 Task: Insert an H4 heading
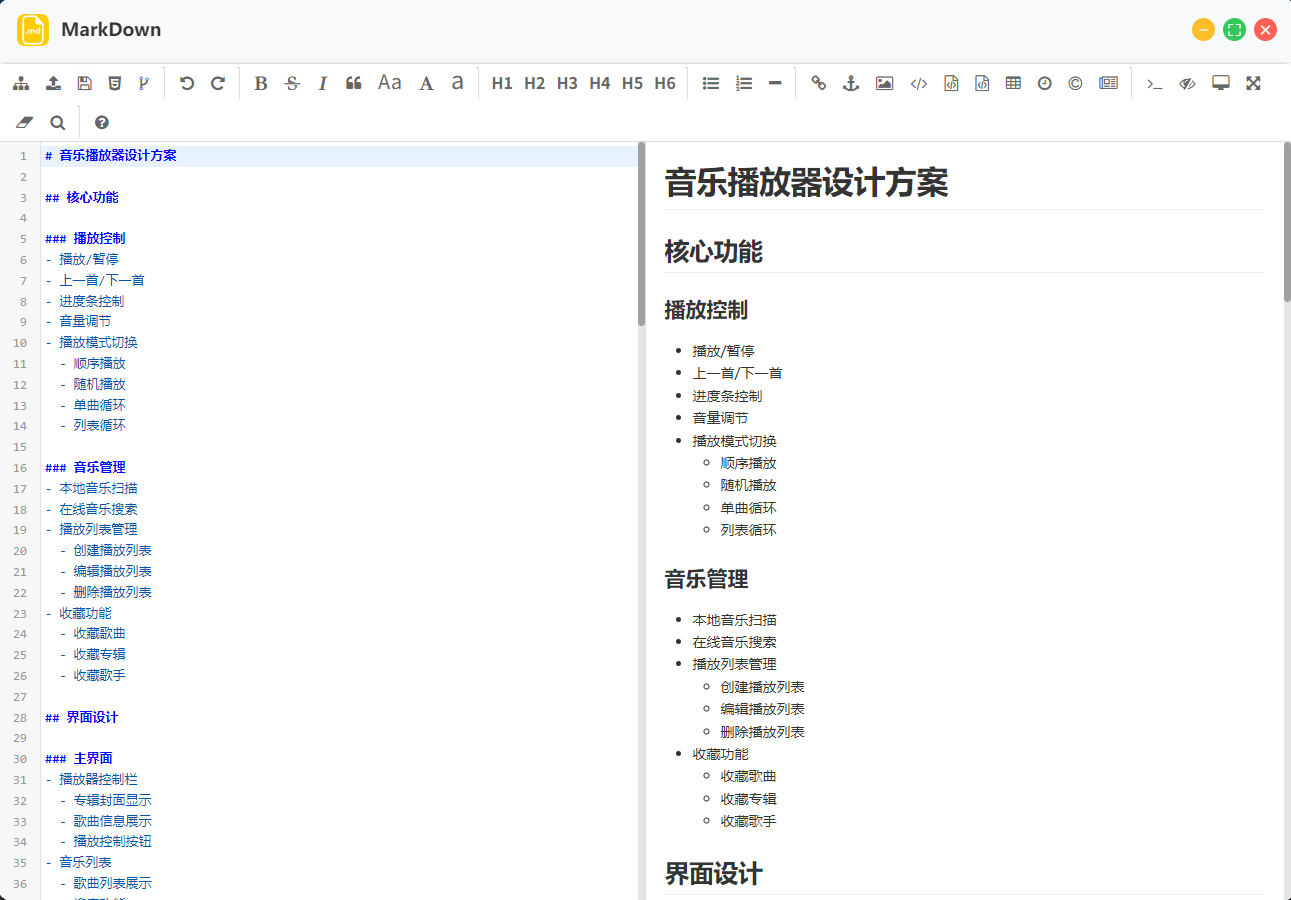tap(600, 84)
